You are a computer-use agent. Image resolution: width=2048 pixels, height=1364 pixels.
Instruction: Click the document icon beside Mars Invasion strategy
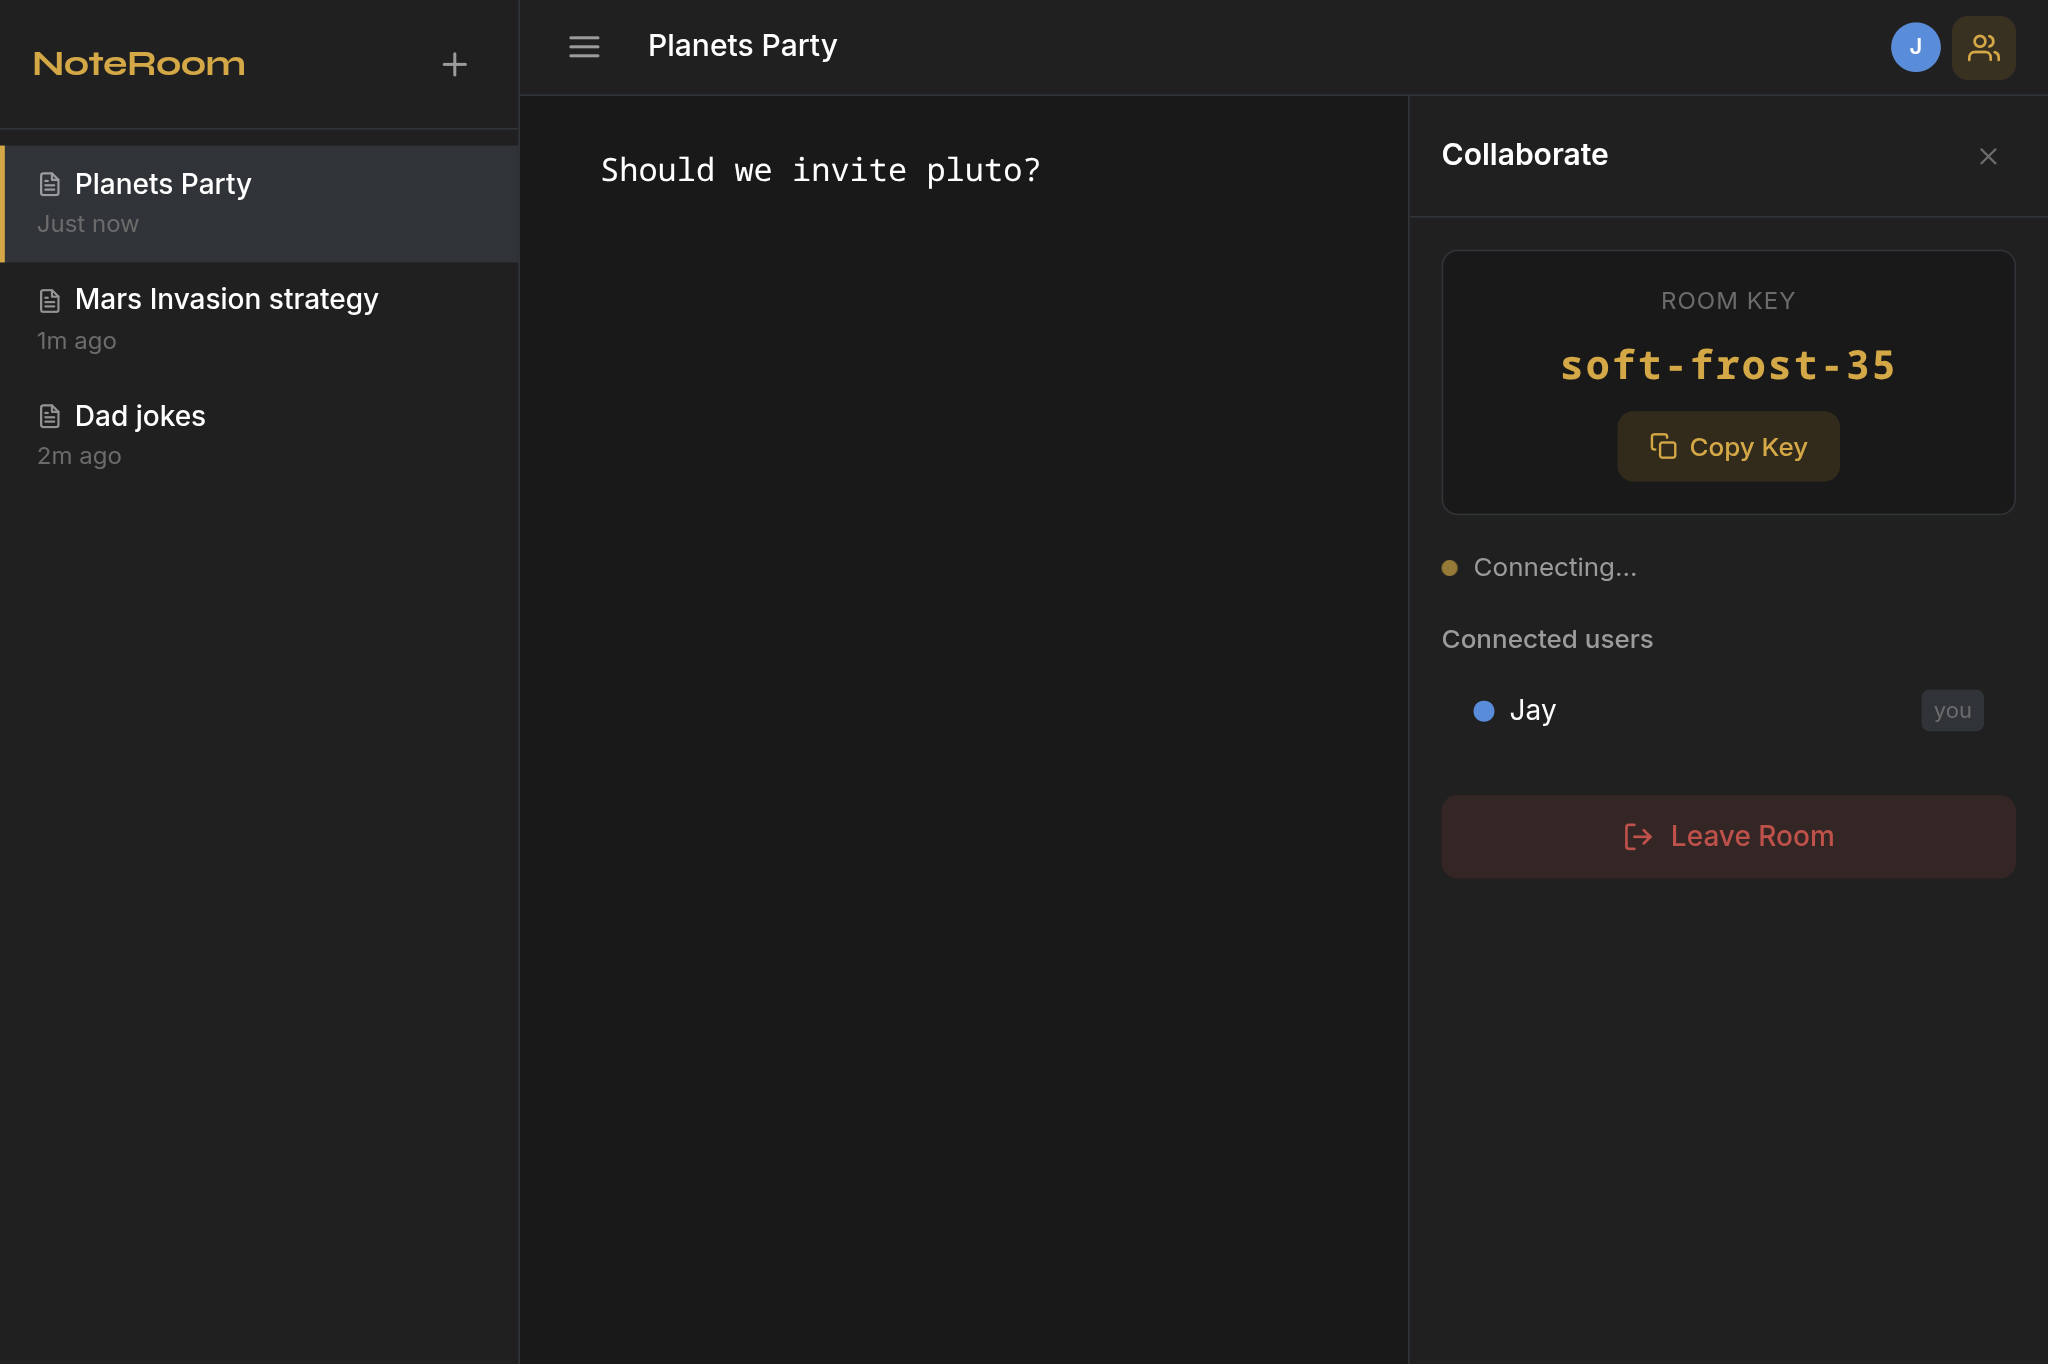point(49,300)
